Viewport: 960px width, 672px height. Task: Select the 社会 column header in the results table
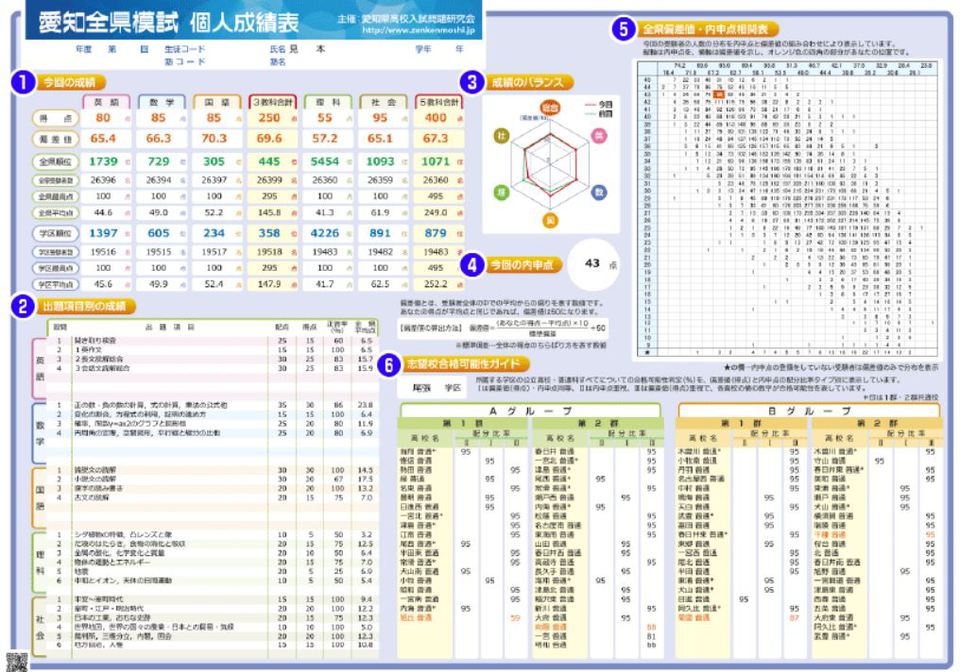(x=383, y=102)
